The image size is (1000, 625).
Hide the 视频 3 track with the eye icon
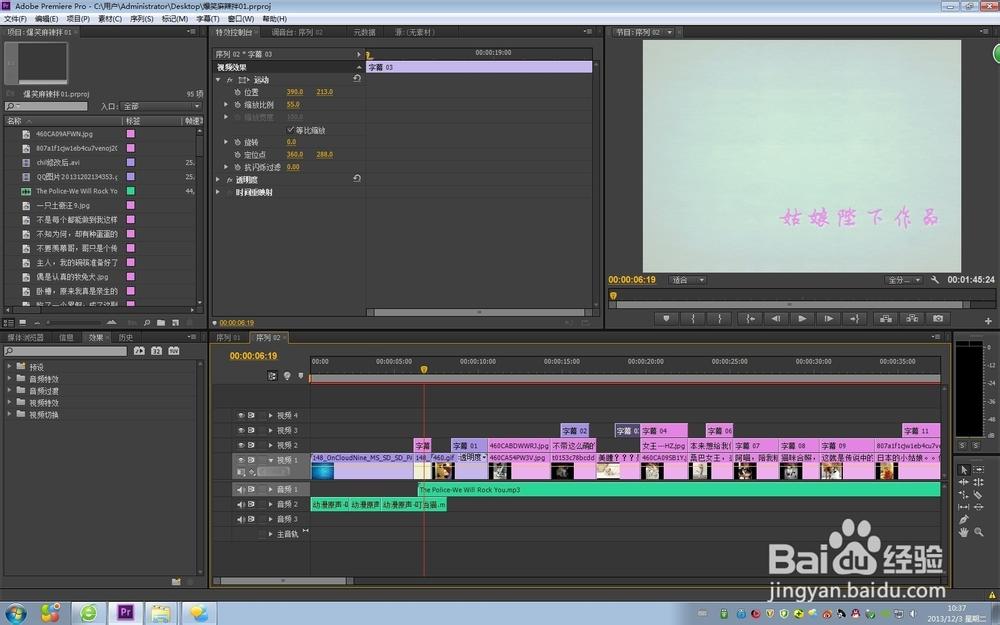(x=240, y=430)
